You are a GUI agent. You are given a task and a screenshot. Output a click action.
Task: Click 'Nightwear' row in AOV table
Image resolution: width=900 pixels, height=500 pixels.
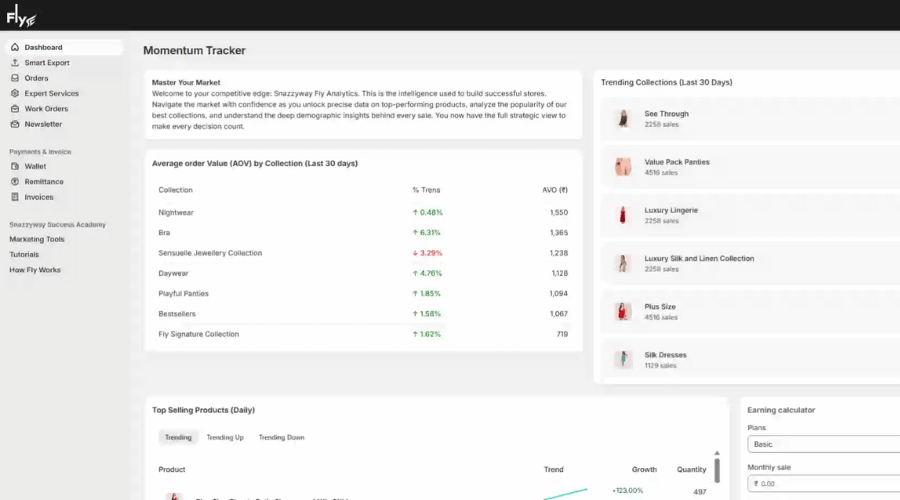363,212
